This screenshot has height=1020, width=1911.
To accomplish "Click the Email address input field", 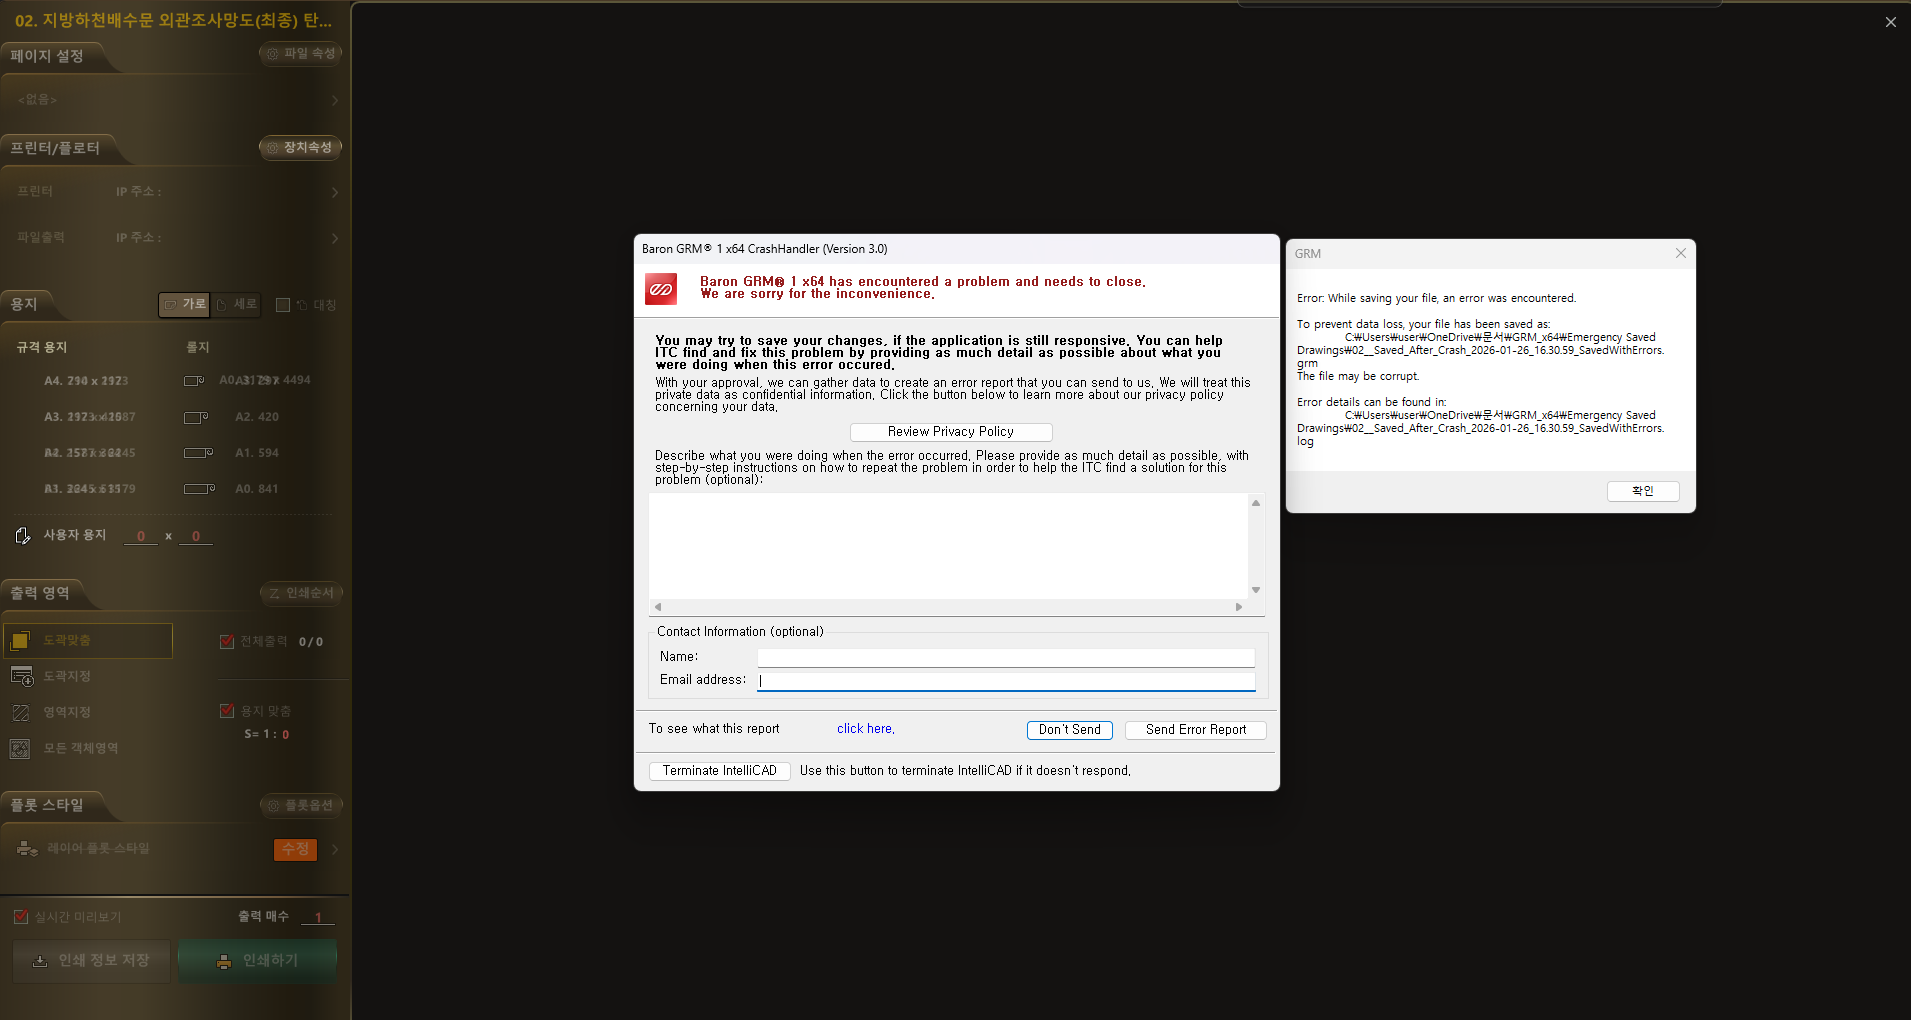I will pos(1006,681).
